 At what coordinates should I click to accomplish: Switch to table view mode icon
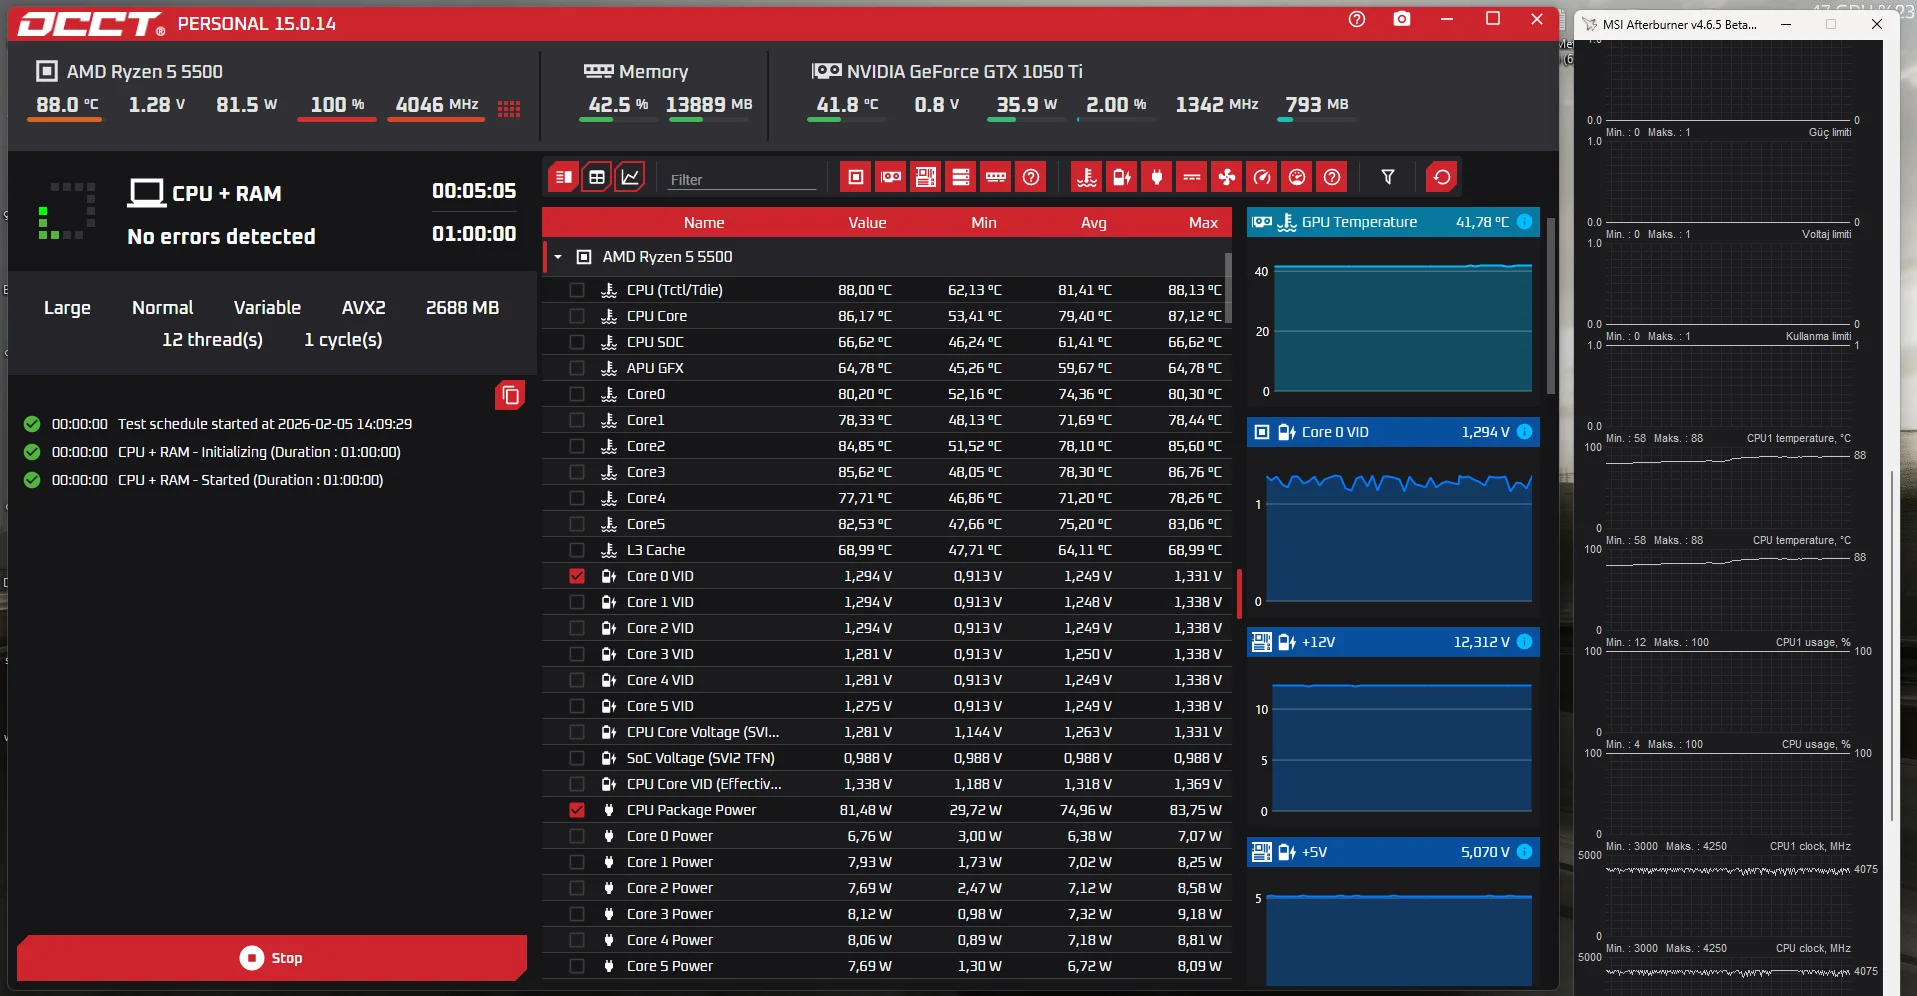pos(597,178)
